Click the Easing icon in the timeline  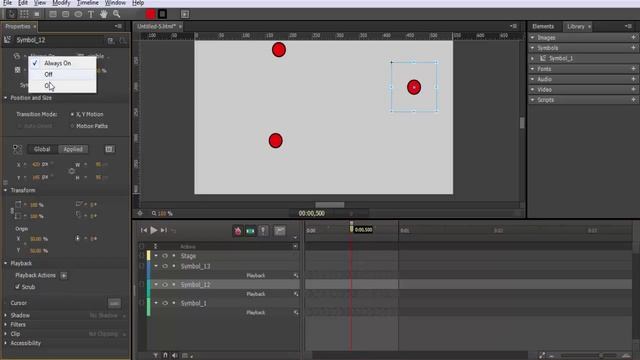[280, 231]
